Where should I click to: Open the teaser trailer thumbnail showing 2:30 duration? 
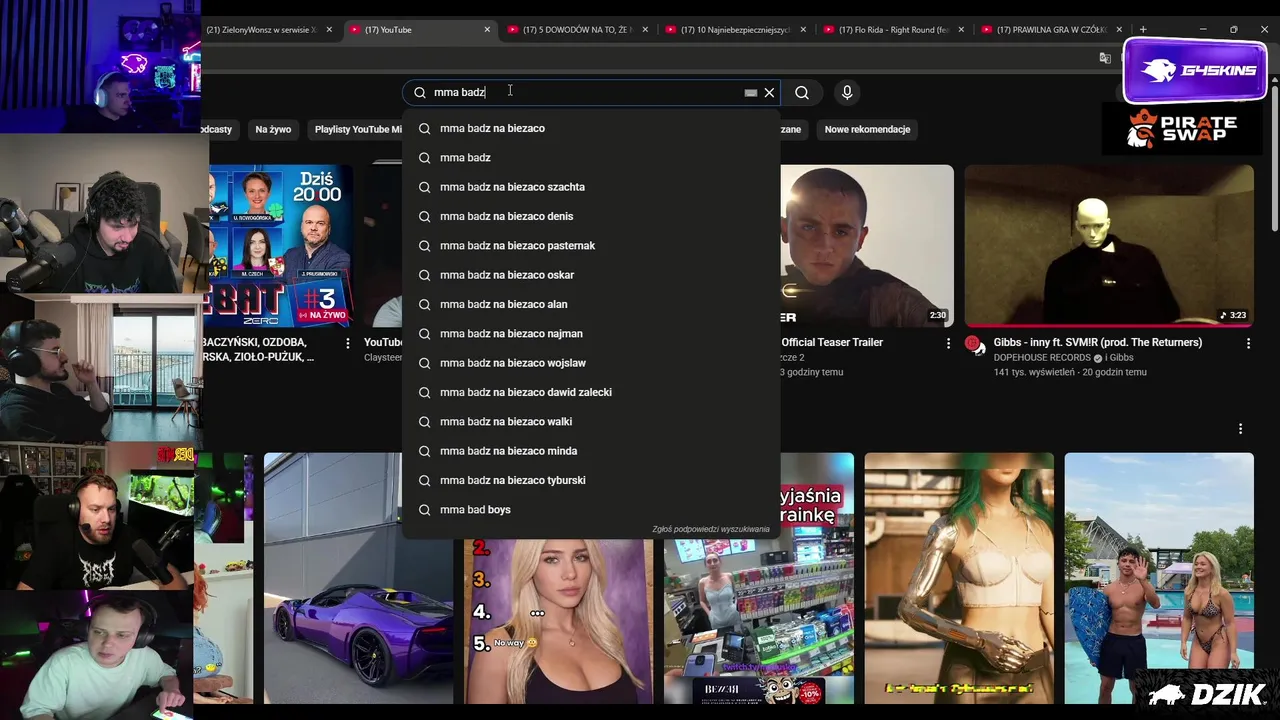coord(866,246)
